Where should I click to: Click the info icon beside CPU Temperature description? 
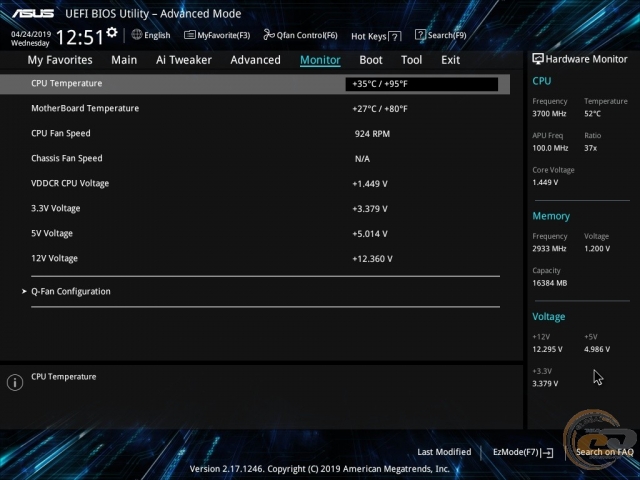pyautogui.click(x=15, y=382)
